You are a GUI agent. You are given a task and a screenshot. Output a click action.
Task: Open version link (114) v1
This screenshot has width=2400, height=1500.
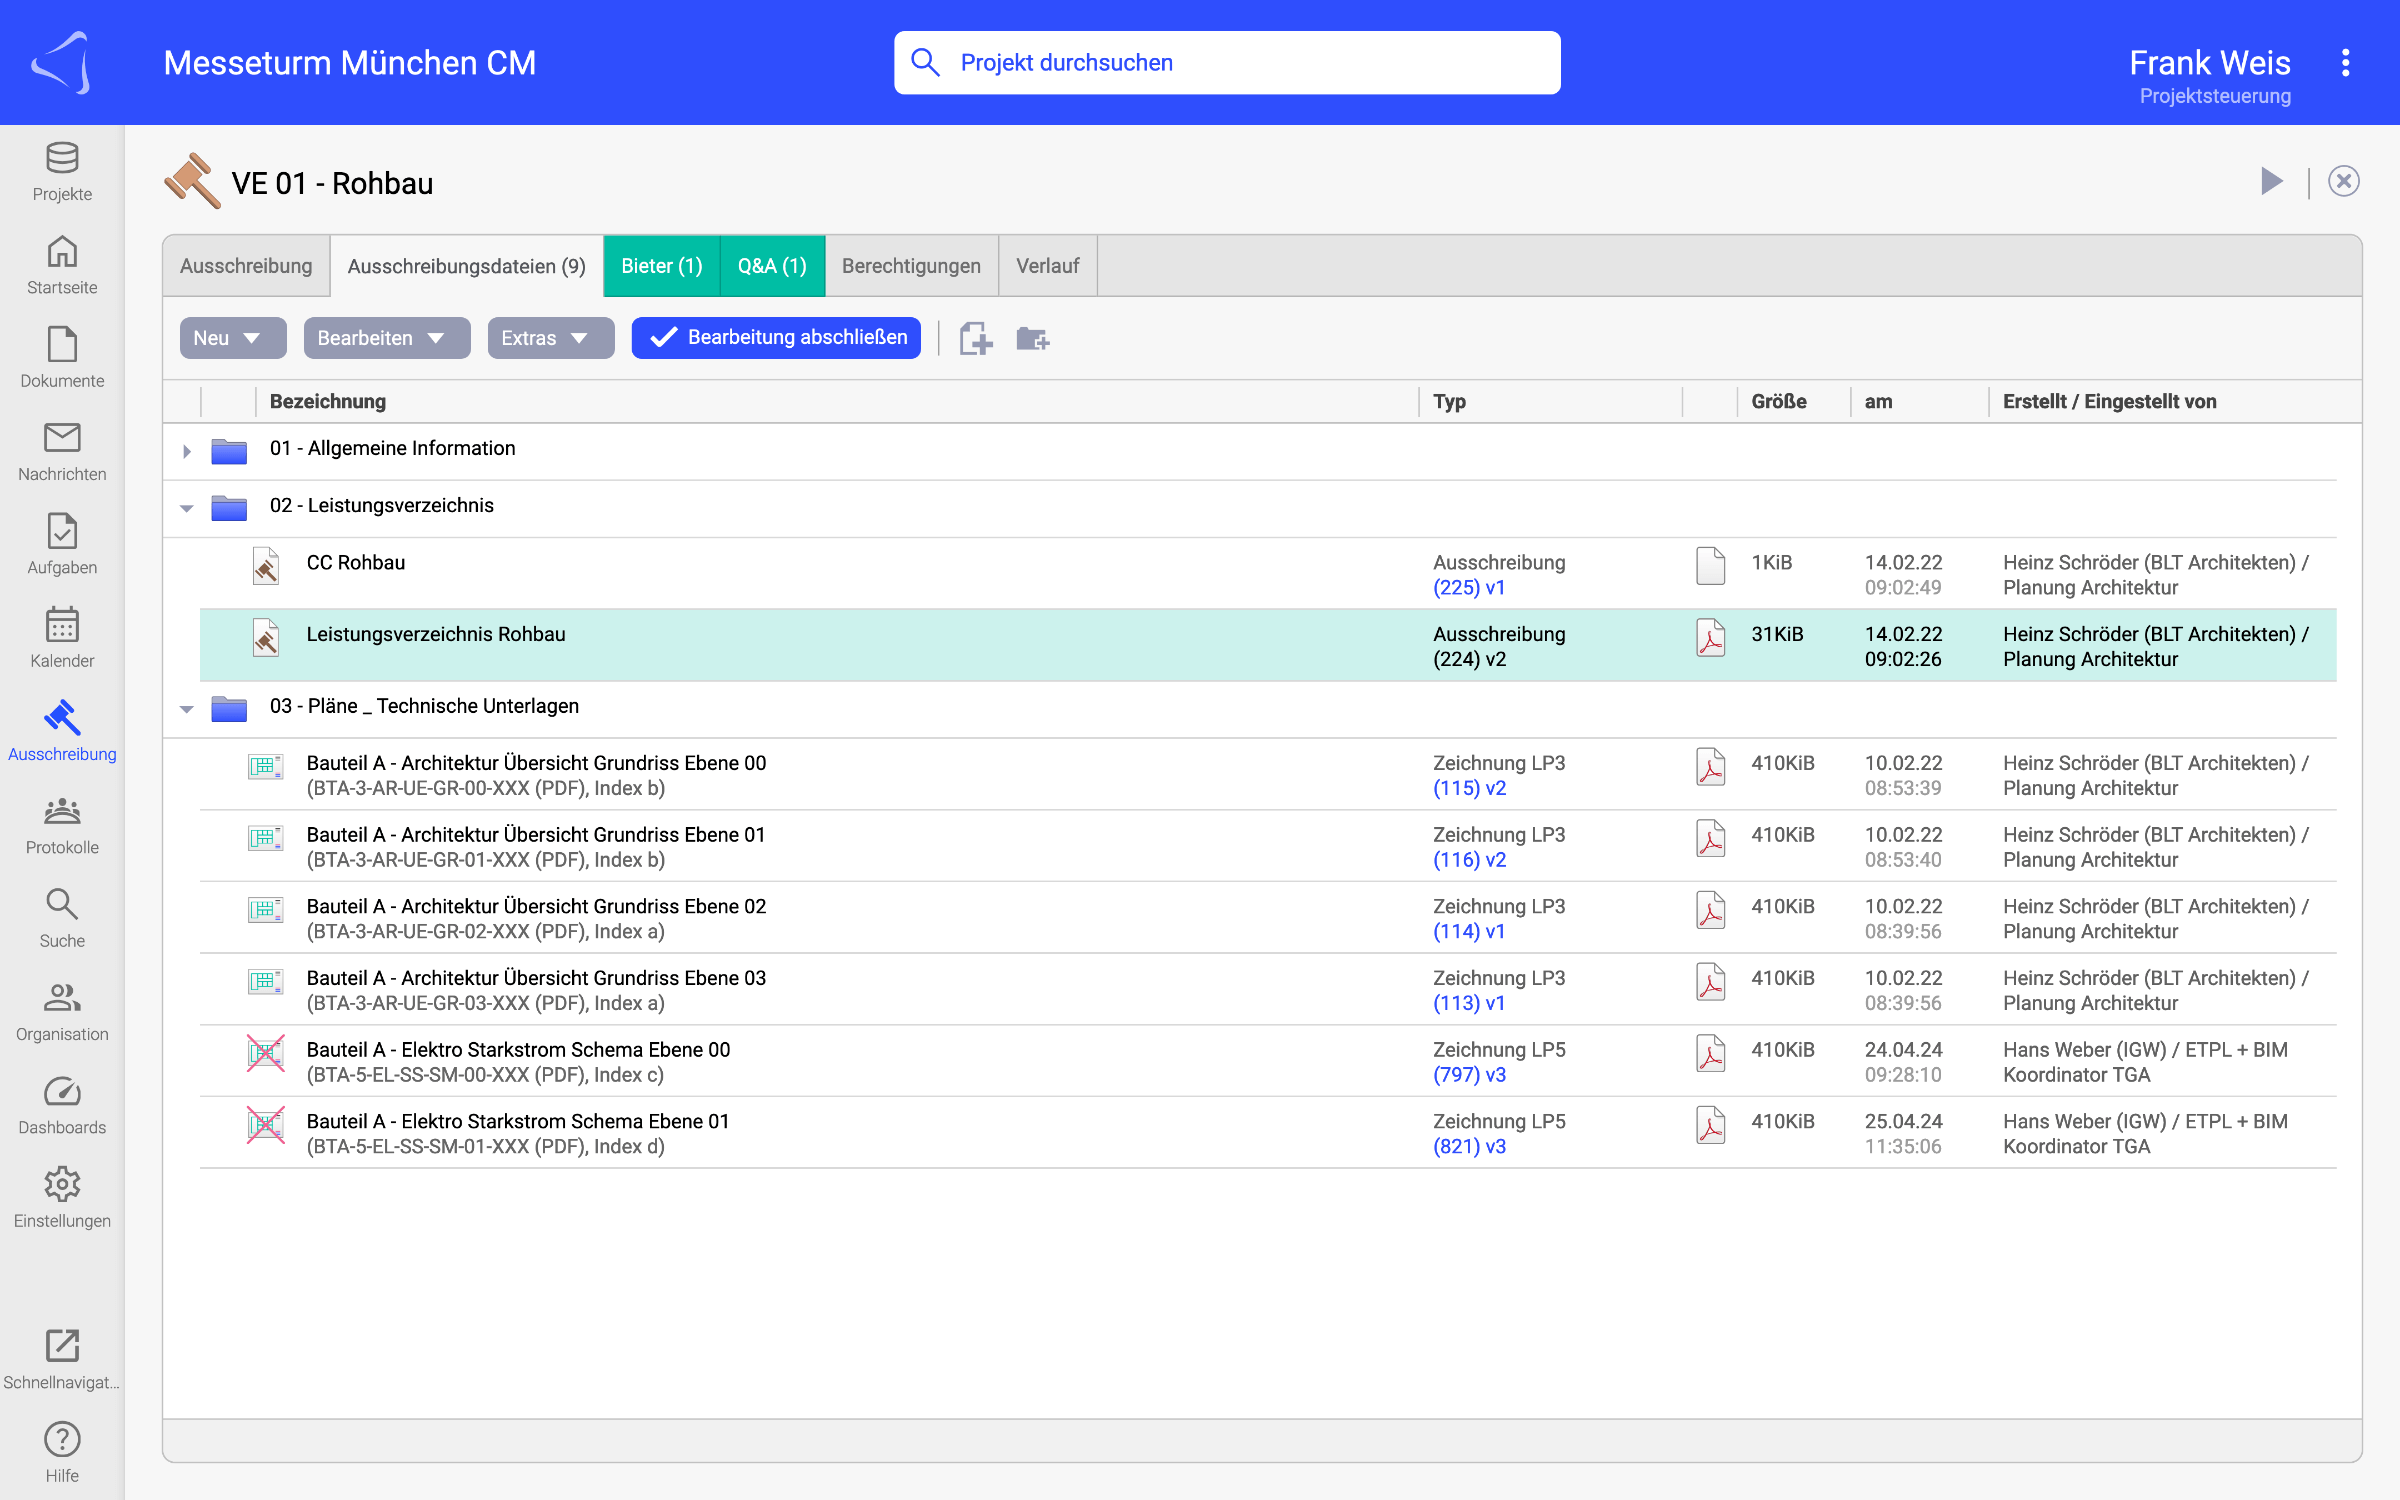click(x=1469, y=932)
